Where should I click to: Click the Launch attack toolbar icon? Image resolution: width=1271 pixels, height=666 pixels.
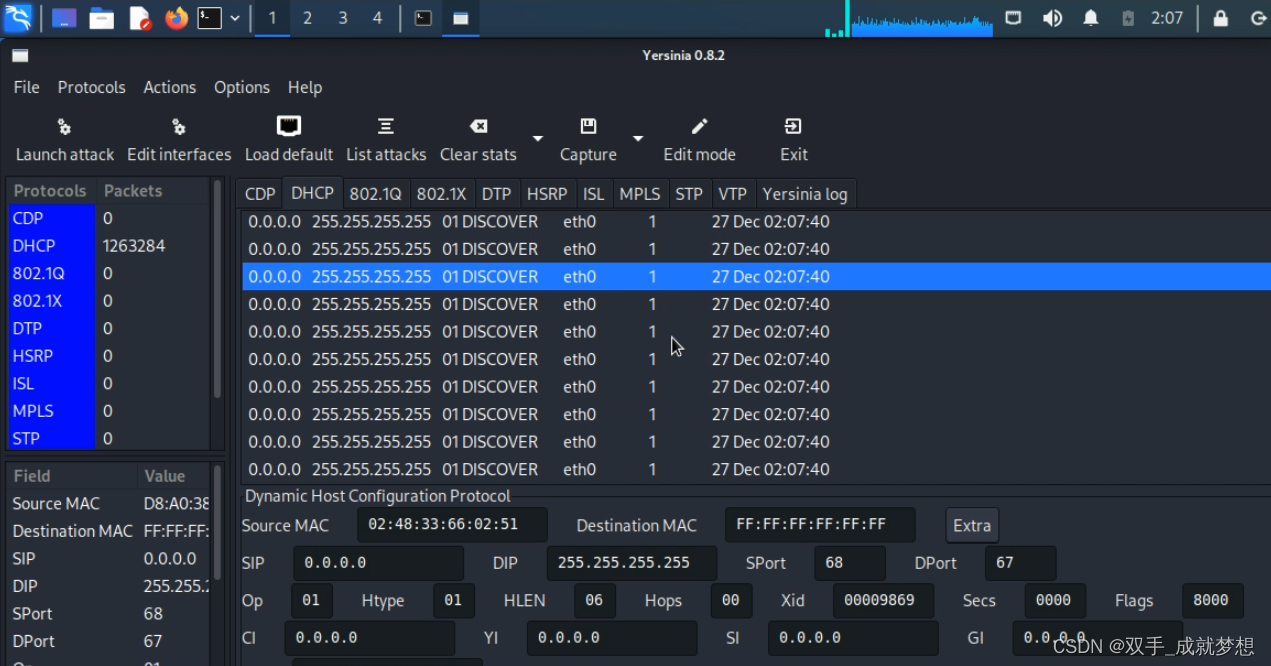pyautogui.click(x=64, y=126)
